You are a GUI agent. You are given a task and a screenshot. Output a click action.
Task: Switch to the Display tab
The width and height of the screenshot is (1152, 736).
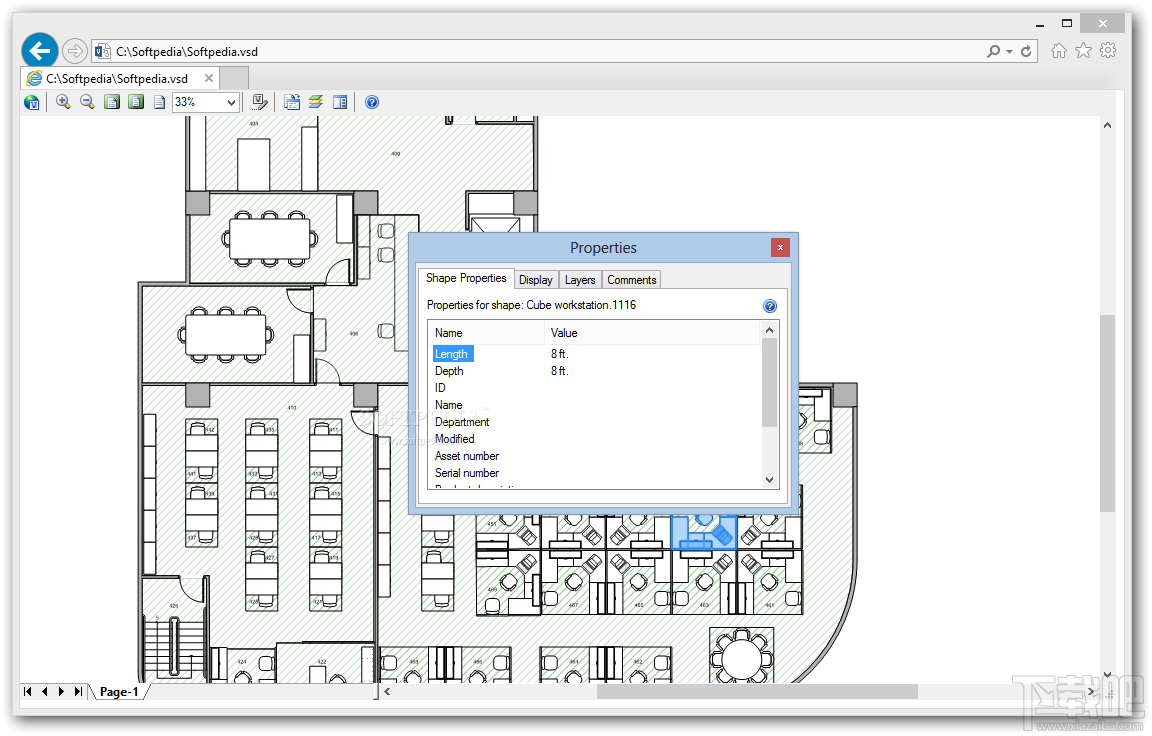point(536,280)
